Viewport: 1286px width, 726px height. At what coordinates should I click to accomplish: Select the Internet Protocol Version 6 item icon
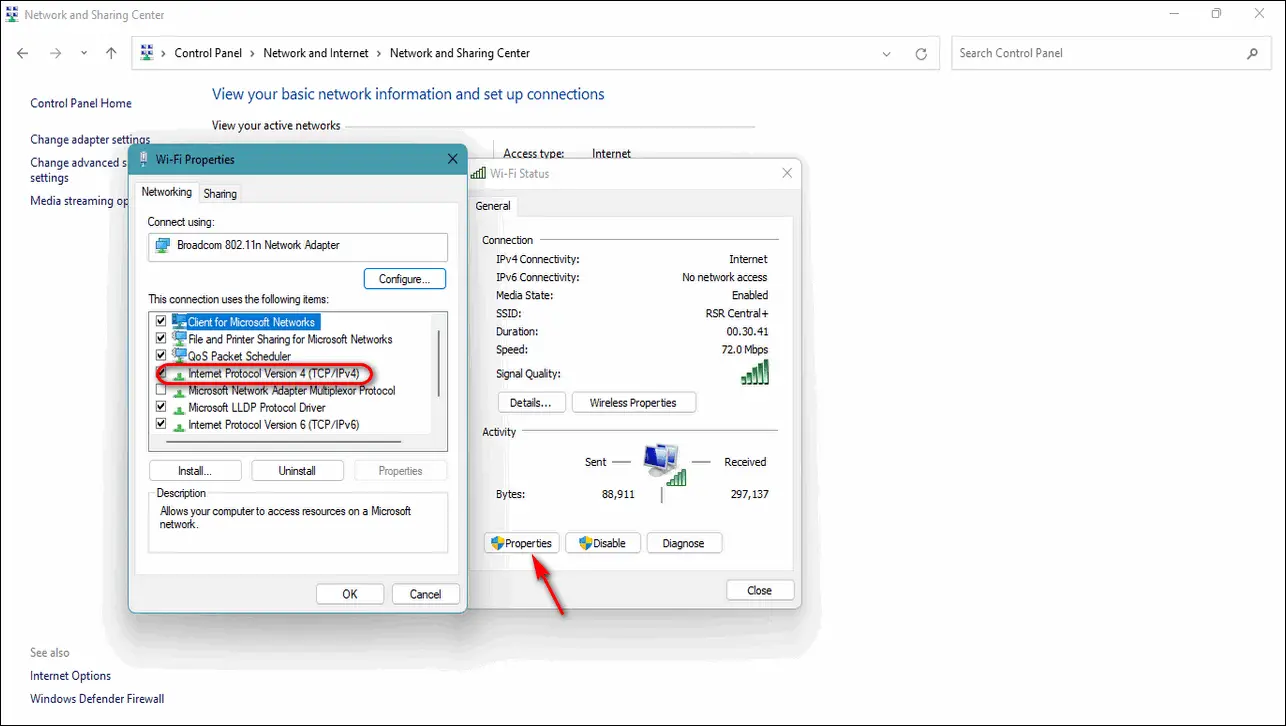click(180, 425)
